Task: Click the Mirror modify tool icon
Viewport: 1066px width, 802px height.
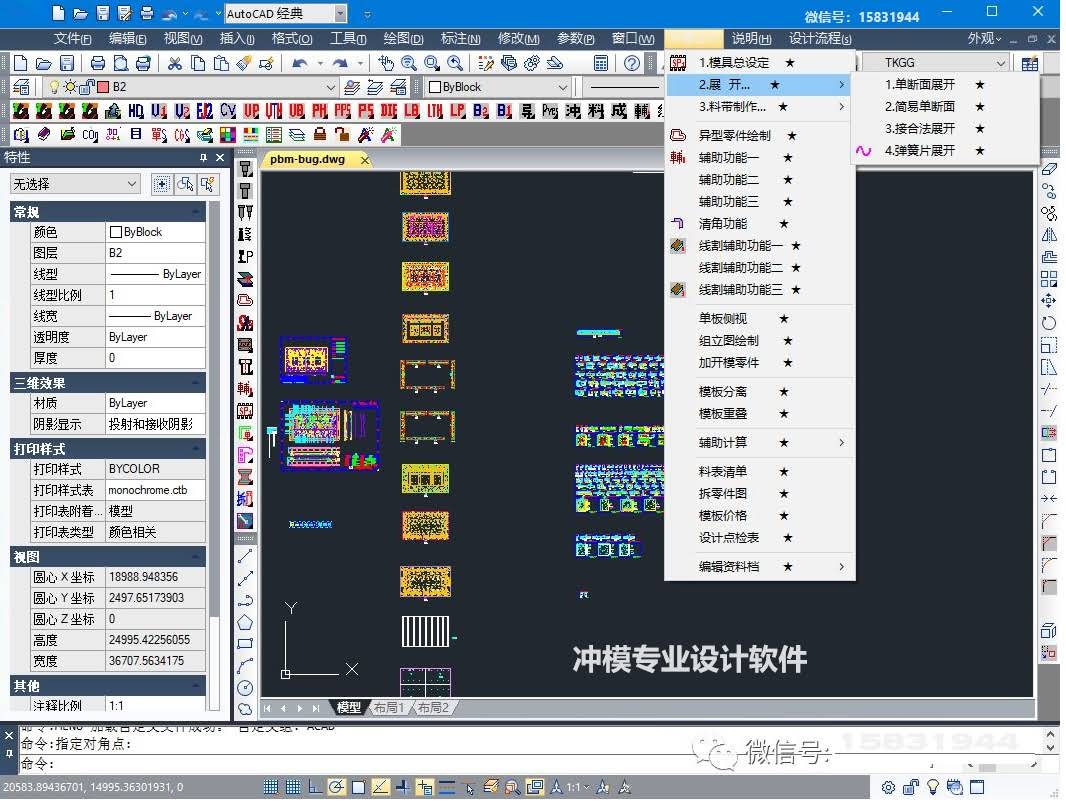Action: pos(1049,235)
